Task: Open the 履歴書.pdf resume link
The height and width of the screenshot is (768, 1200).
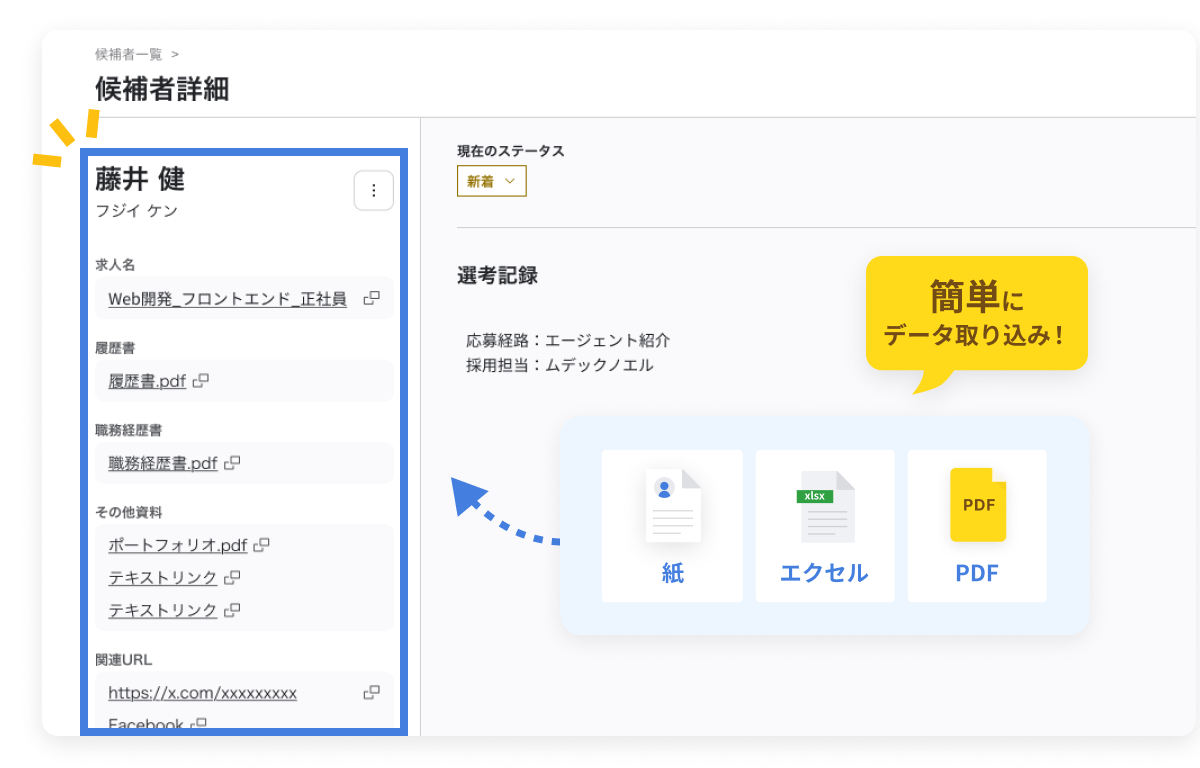Action: [147, 381]
